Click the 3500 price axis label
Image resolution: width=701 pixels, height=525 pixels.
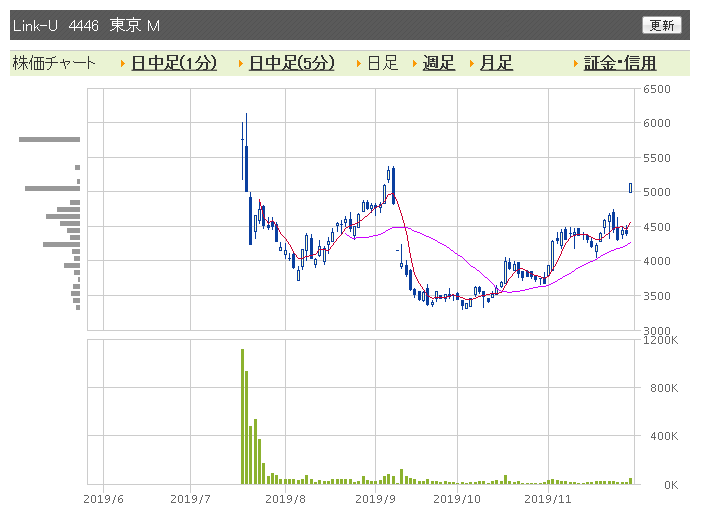(657, 296)
